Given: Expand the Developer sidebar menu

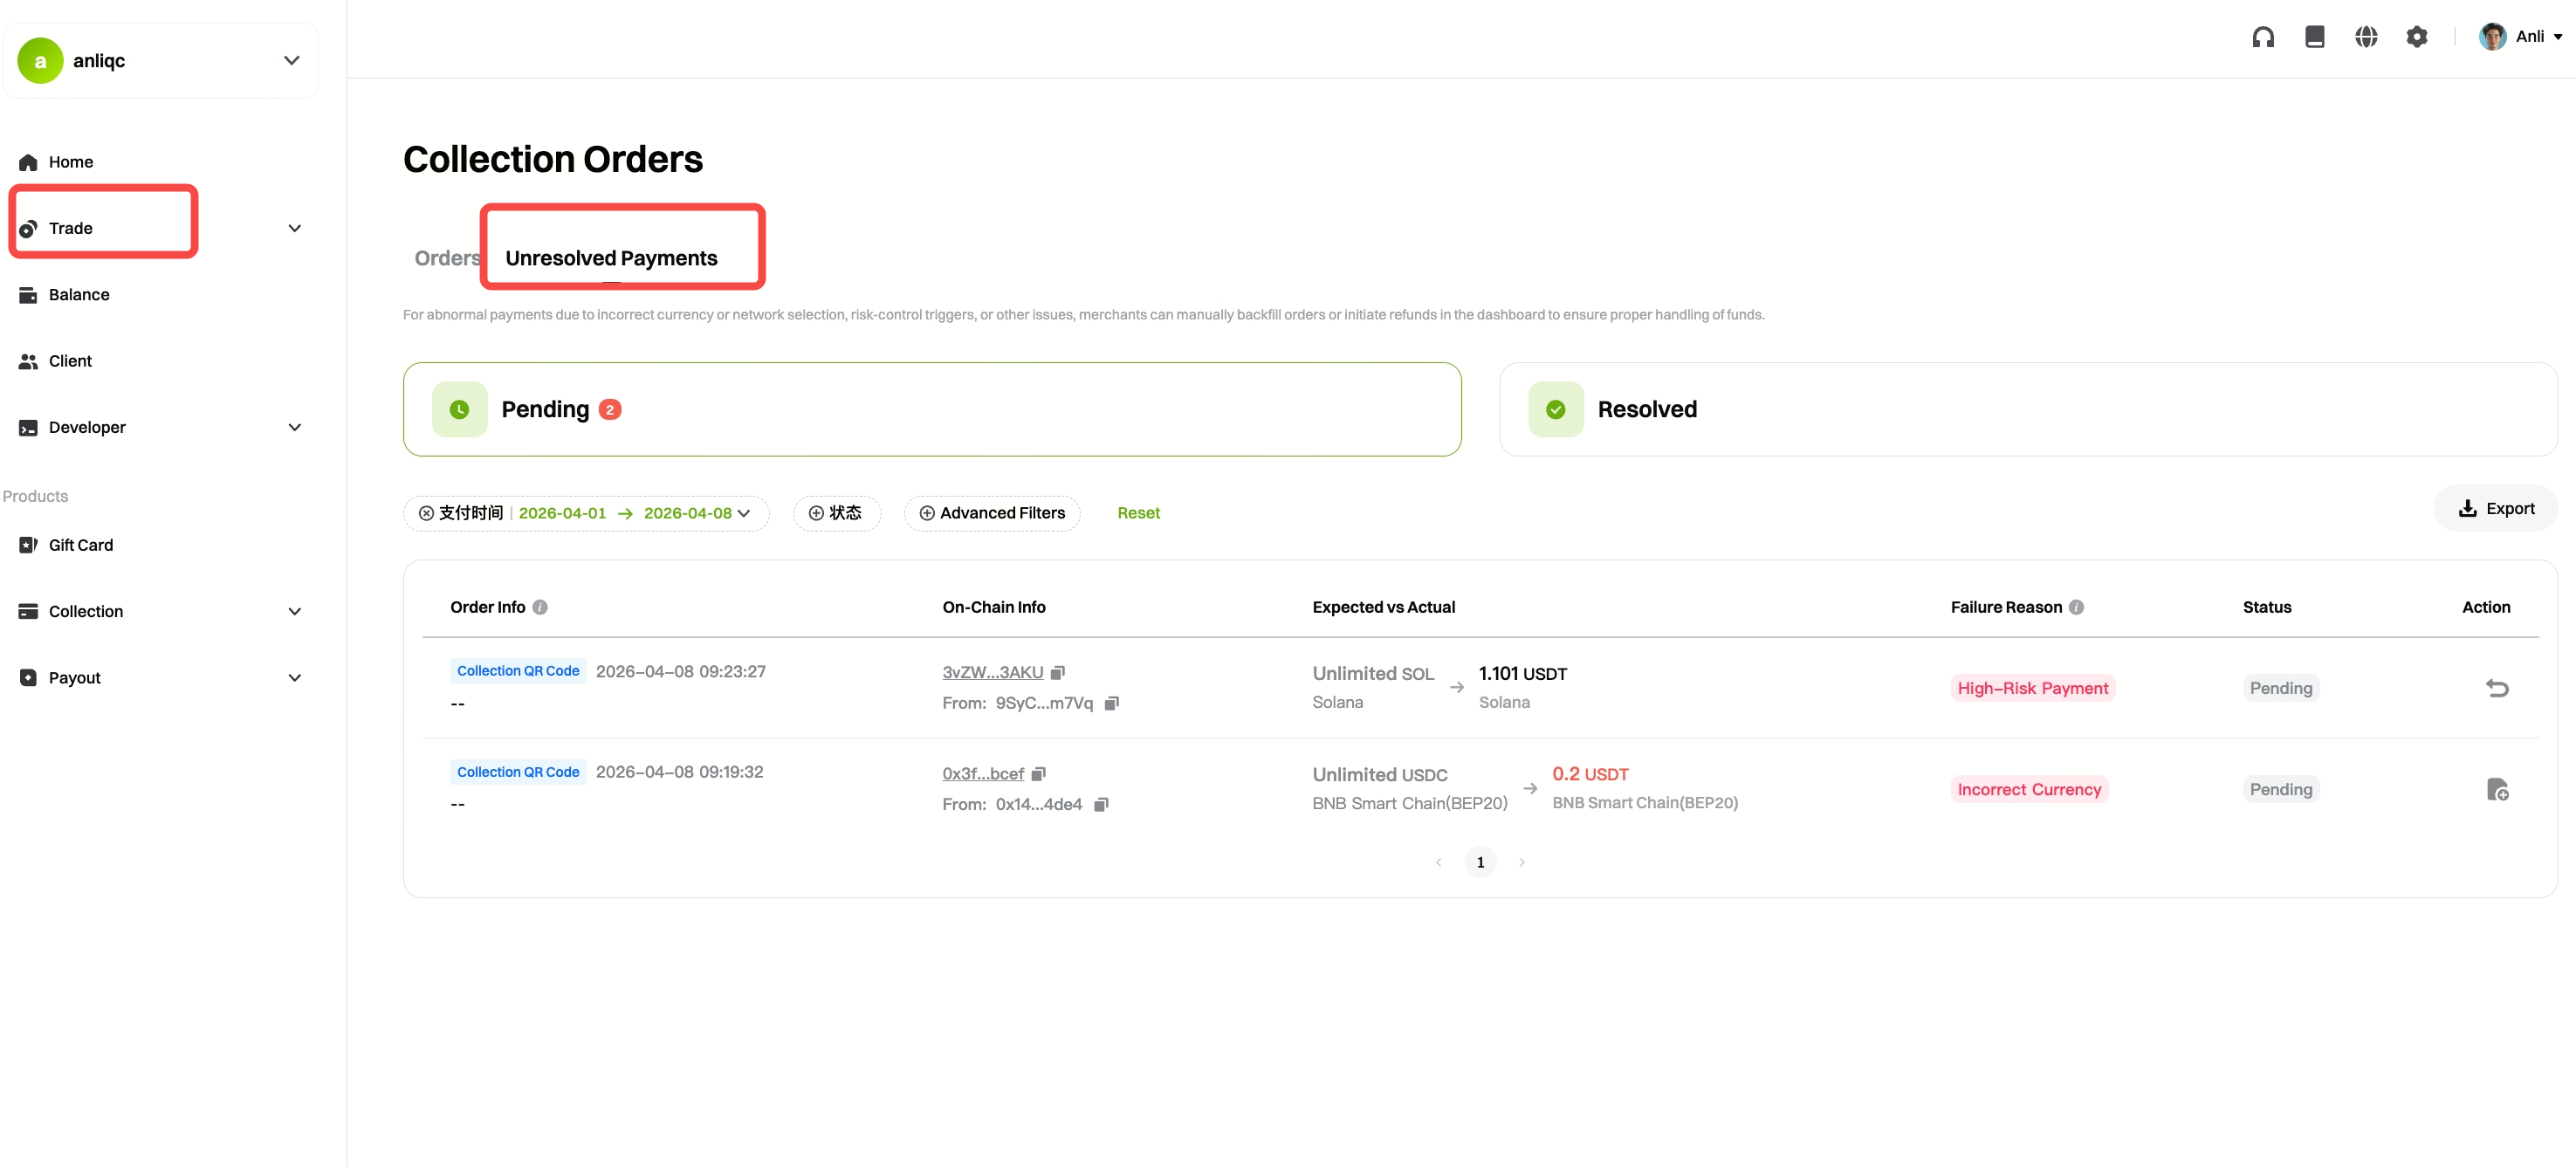Looking at the screenshot, I should pos(294,428).
